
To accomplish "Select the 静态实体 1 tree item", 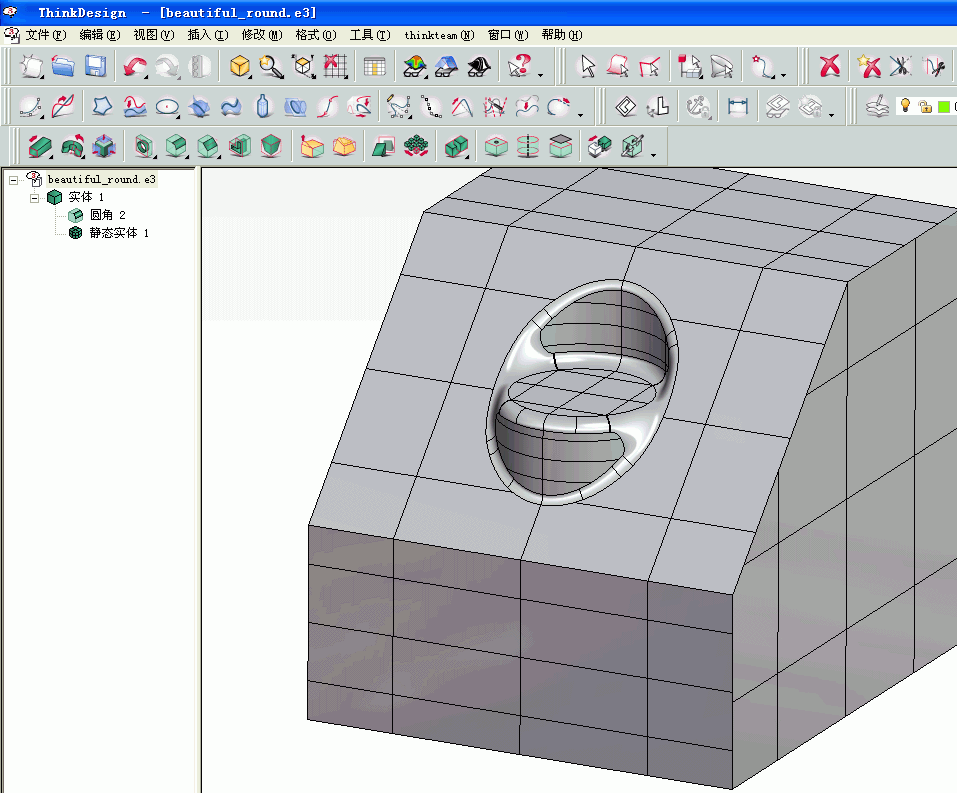I will click(119, 233).
